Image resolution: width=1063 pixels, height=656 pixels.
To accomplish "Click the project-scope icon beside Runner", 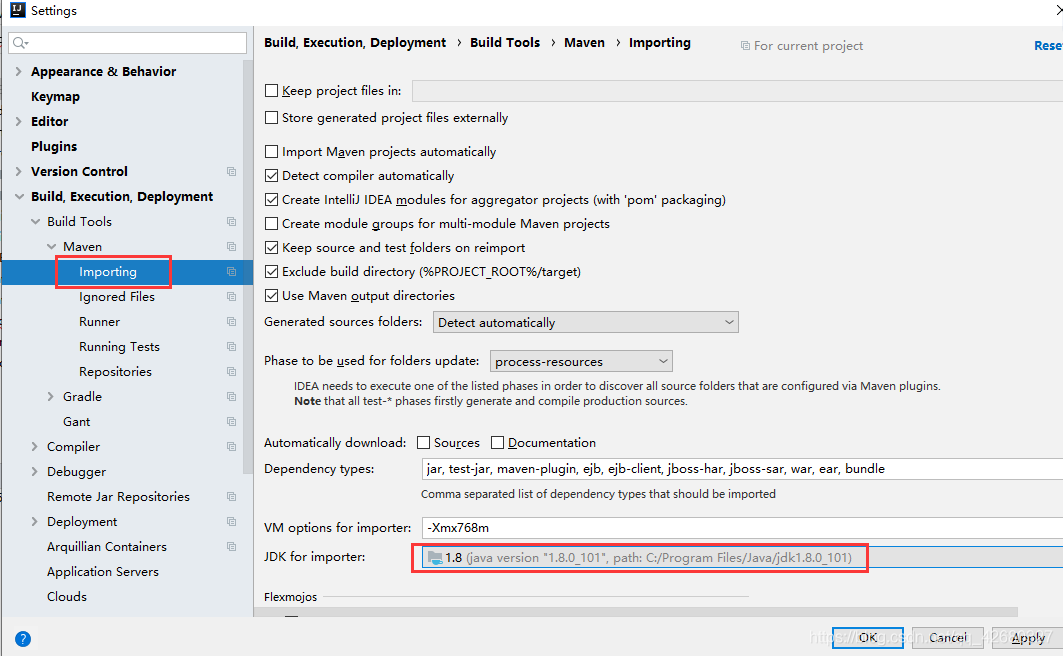I will click(x=231, y=322).
